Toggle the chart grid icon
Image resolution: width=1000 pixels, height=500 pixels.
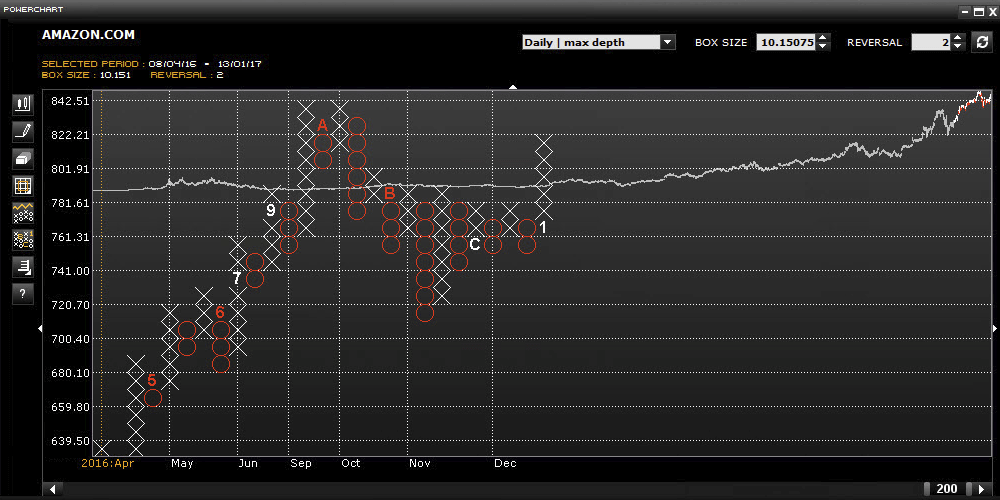[23, 186]
